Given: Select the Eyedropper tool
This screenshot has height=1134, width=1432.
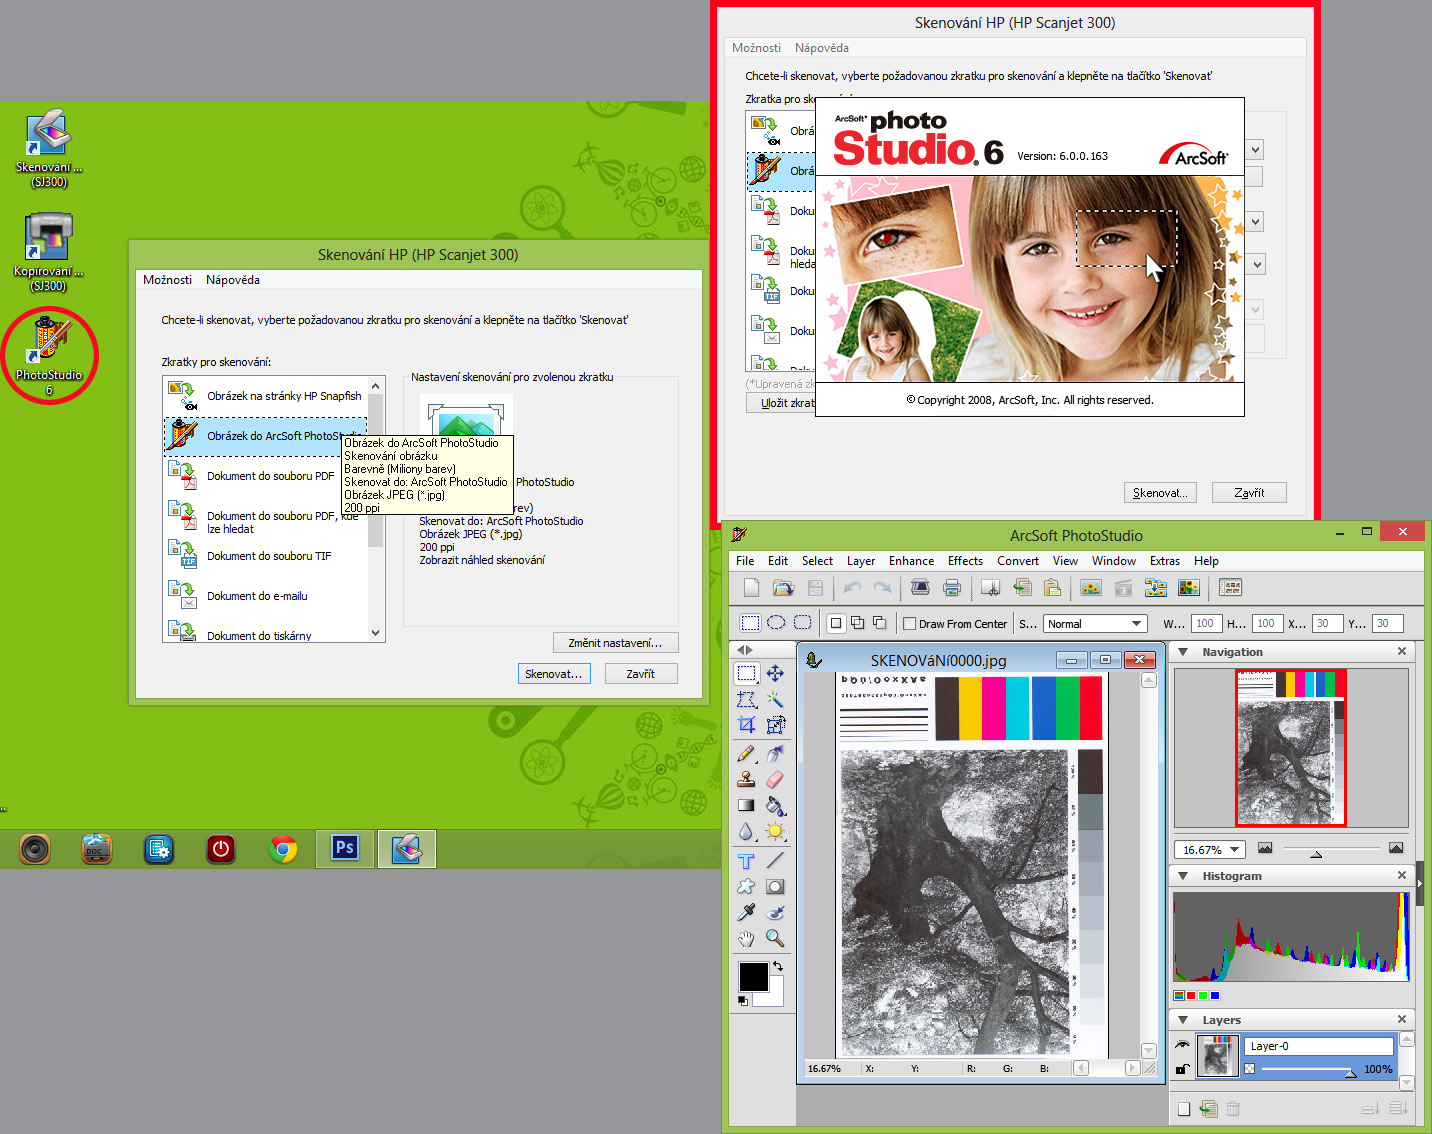Looking at the screenshot, I should [x=746, y=912].
